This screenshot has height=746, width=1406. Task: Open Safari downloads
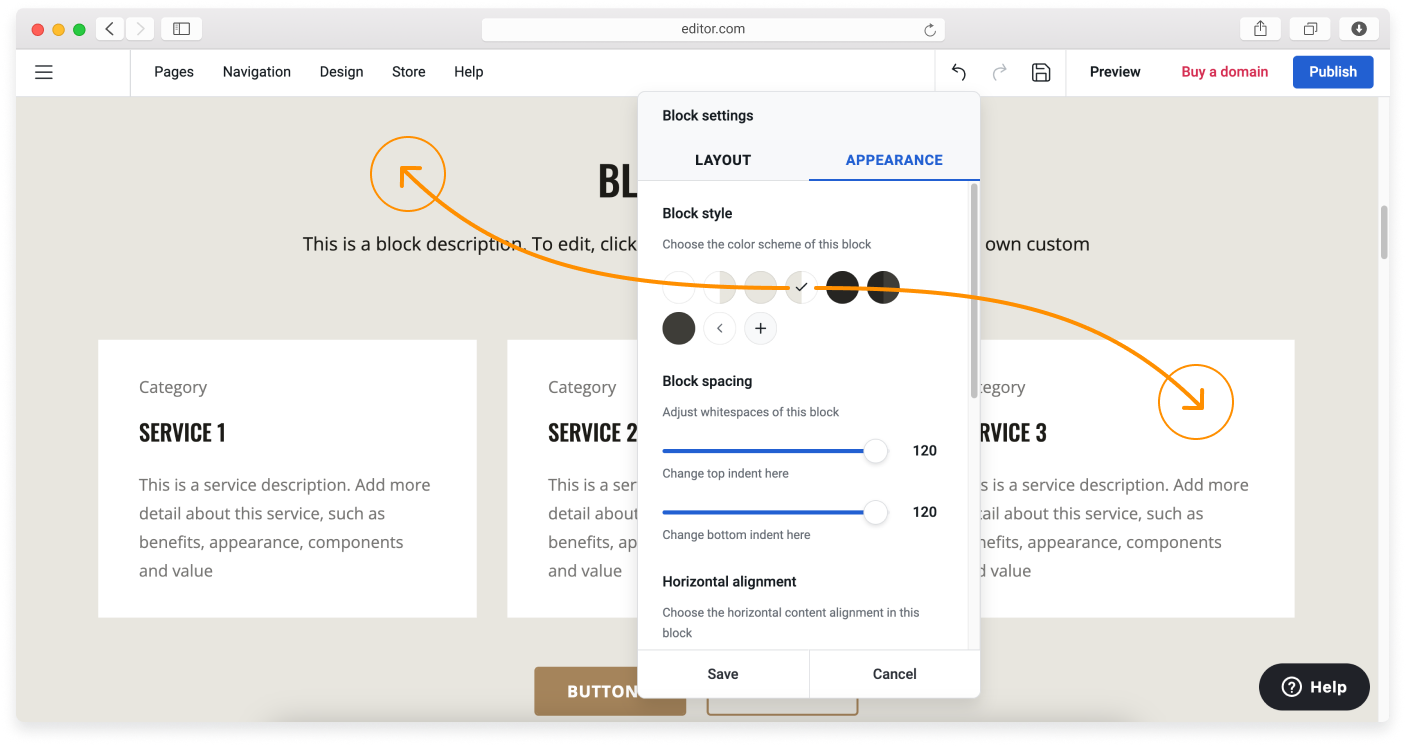(1359, 29)
